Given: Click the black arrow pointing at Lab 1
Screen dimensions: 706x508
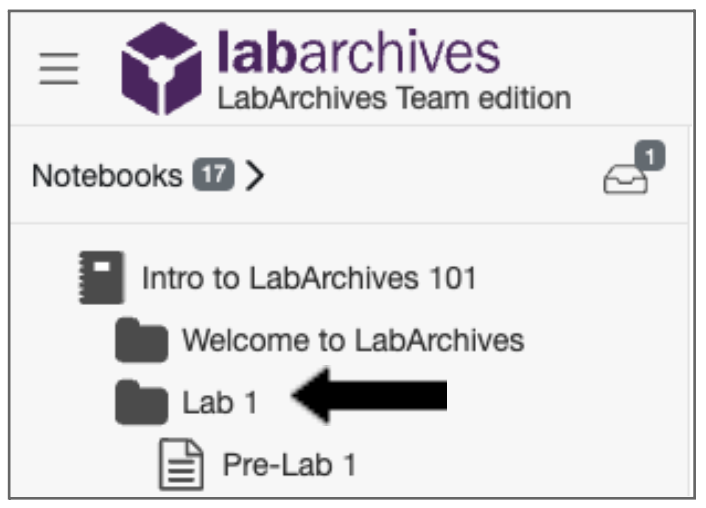Looking at the screenshot, I should pyautogui.click(x=370, y=397).
